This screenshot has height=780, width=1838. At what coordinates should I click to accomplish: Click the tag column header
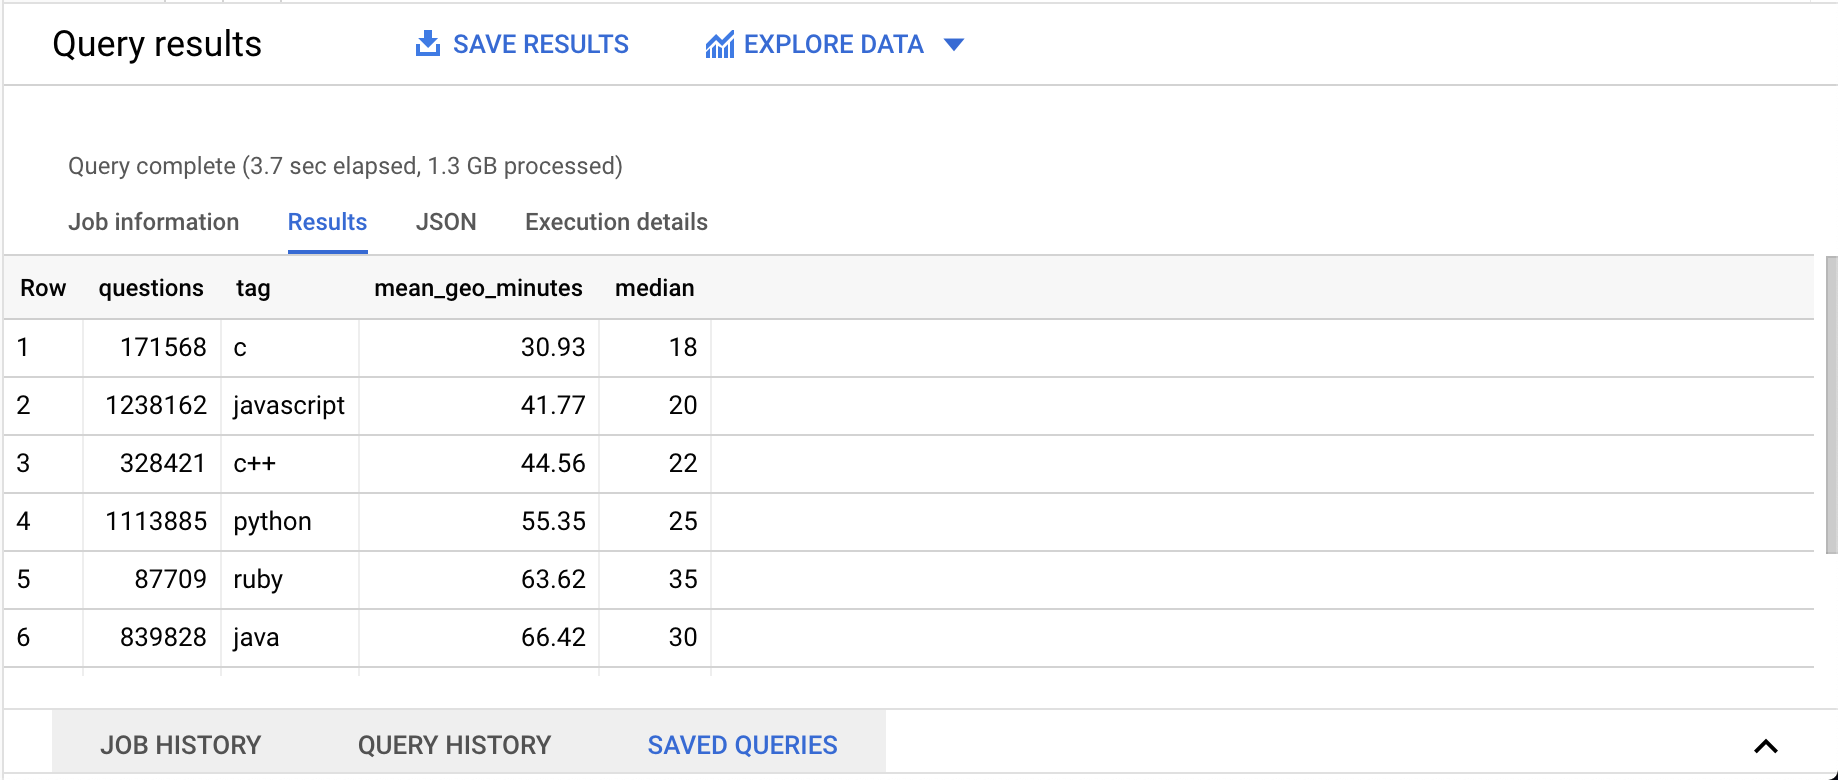[x=253, y=288]
